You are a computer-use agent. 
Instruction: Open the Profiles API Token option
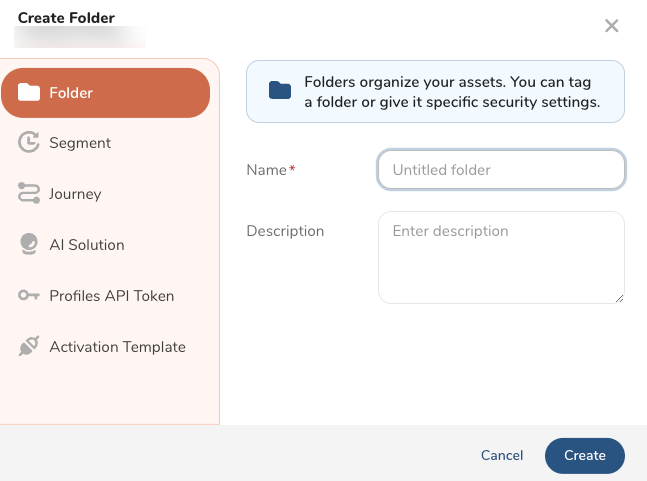pyautogui.click(x=112, y=296)
